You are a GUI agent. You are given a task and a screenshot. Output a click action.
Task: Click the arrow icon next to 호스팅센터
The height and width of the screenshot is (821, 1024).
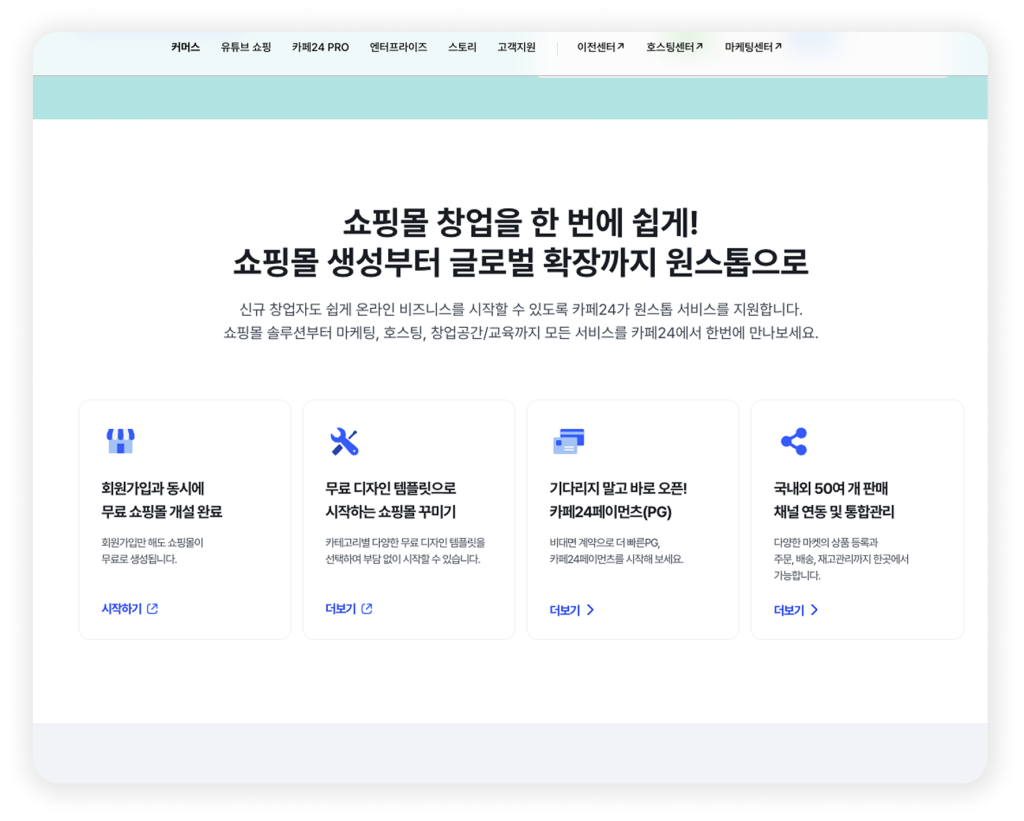(x=699, y=46)
